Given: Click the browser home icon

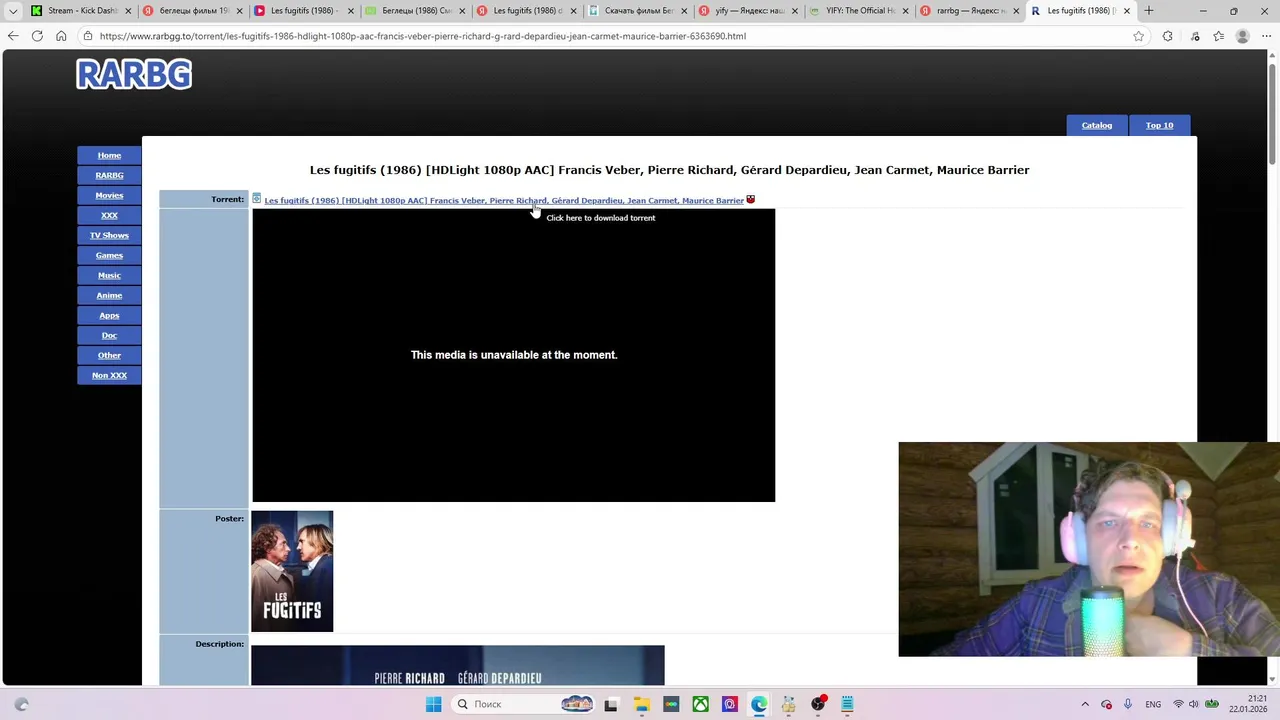Looking at the screenshot, I should (61, 36).
